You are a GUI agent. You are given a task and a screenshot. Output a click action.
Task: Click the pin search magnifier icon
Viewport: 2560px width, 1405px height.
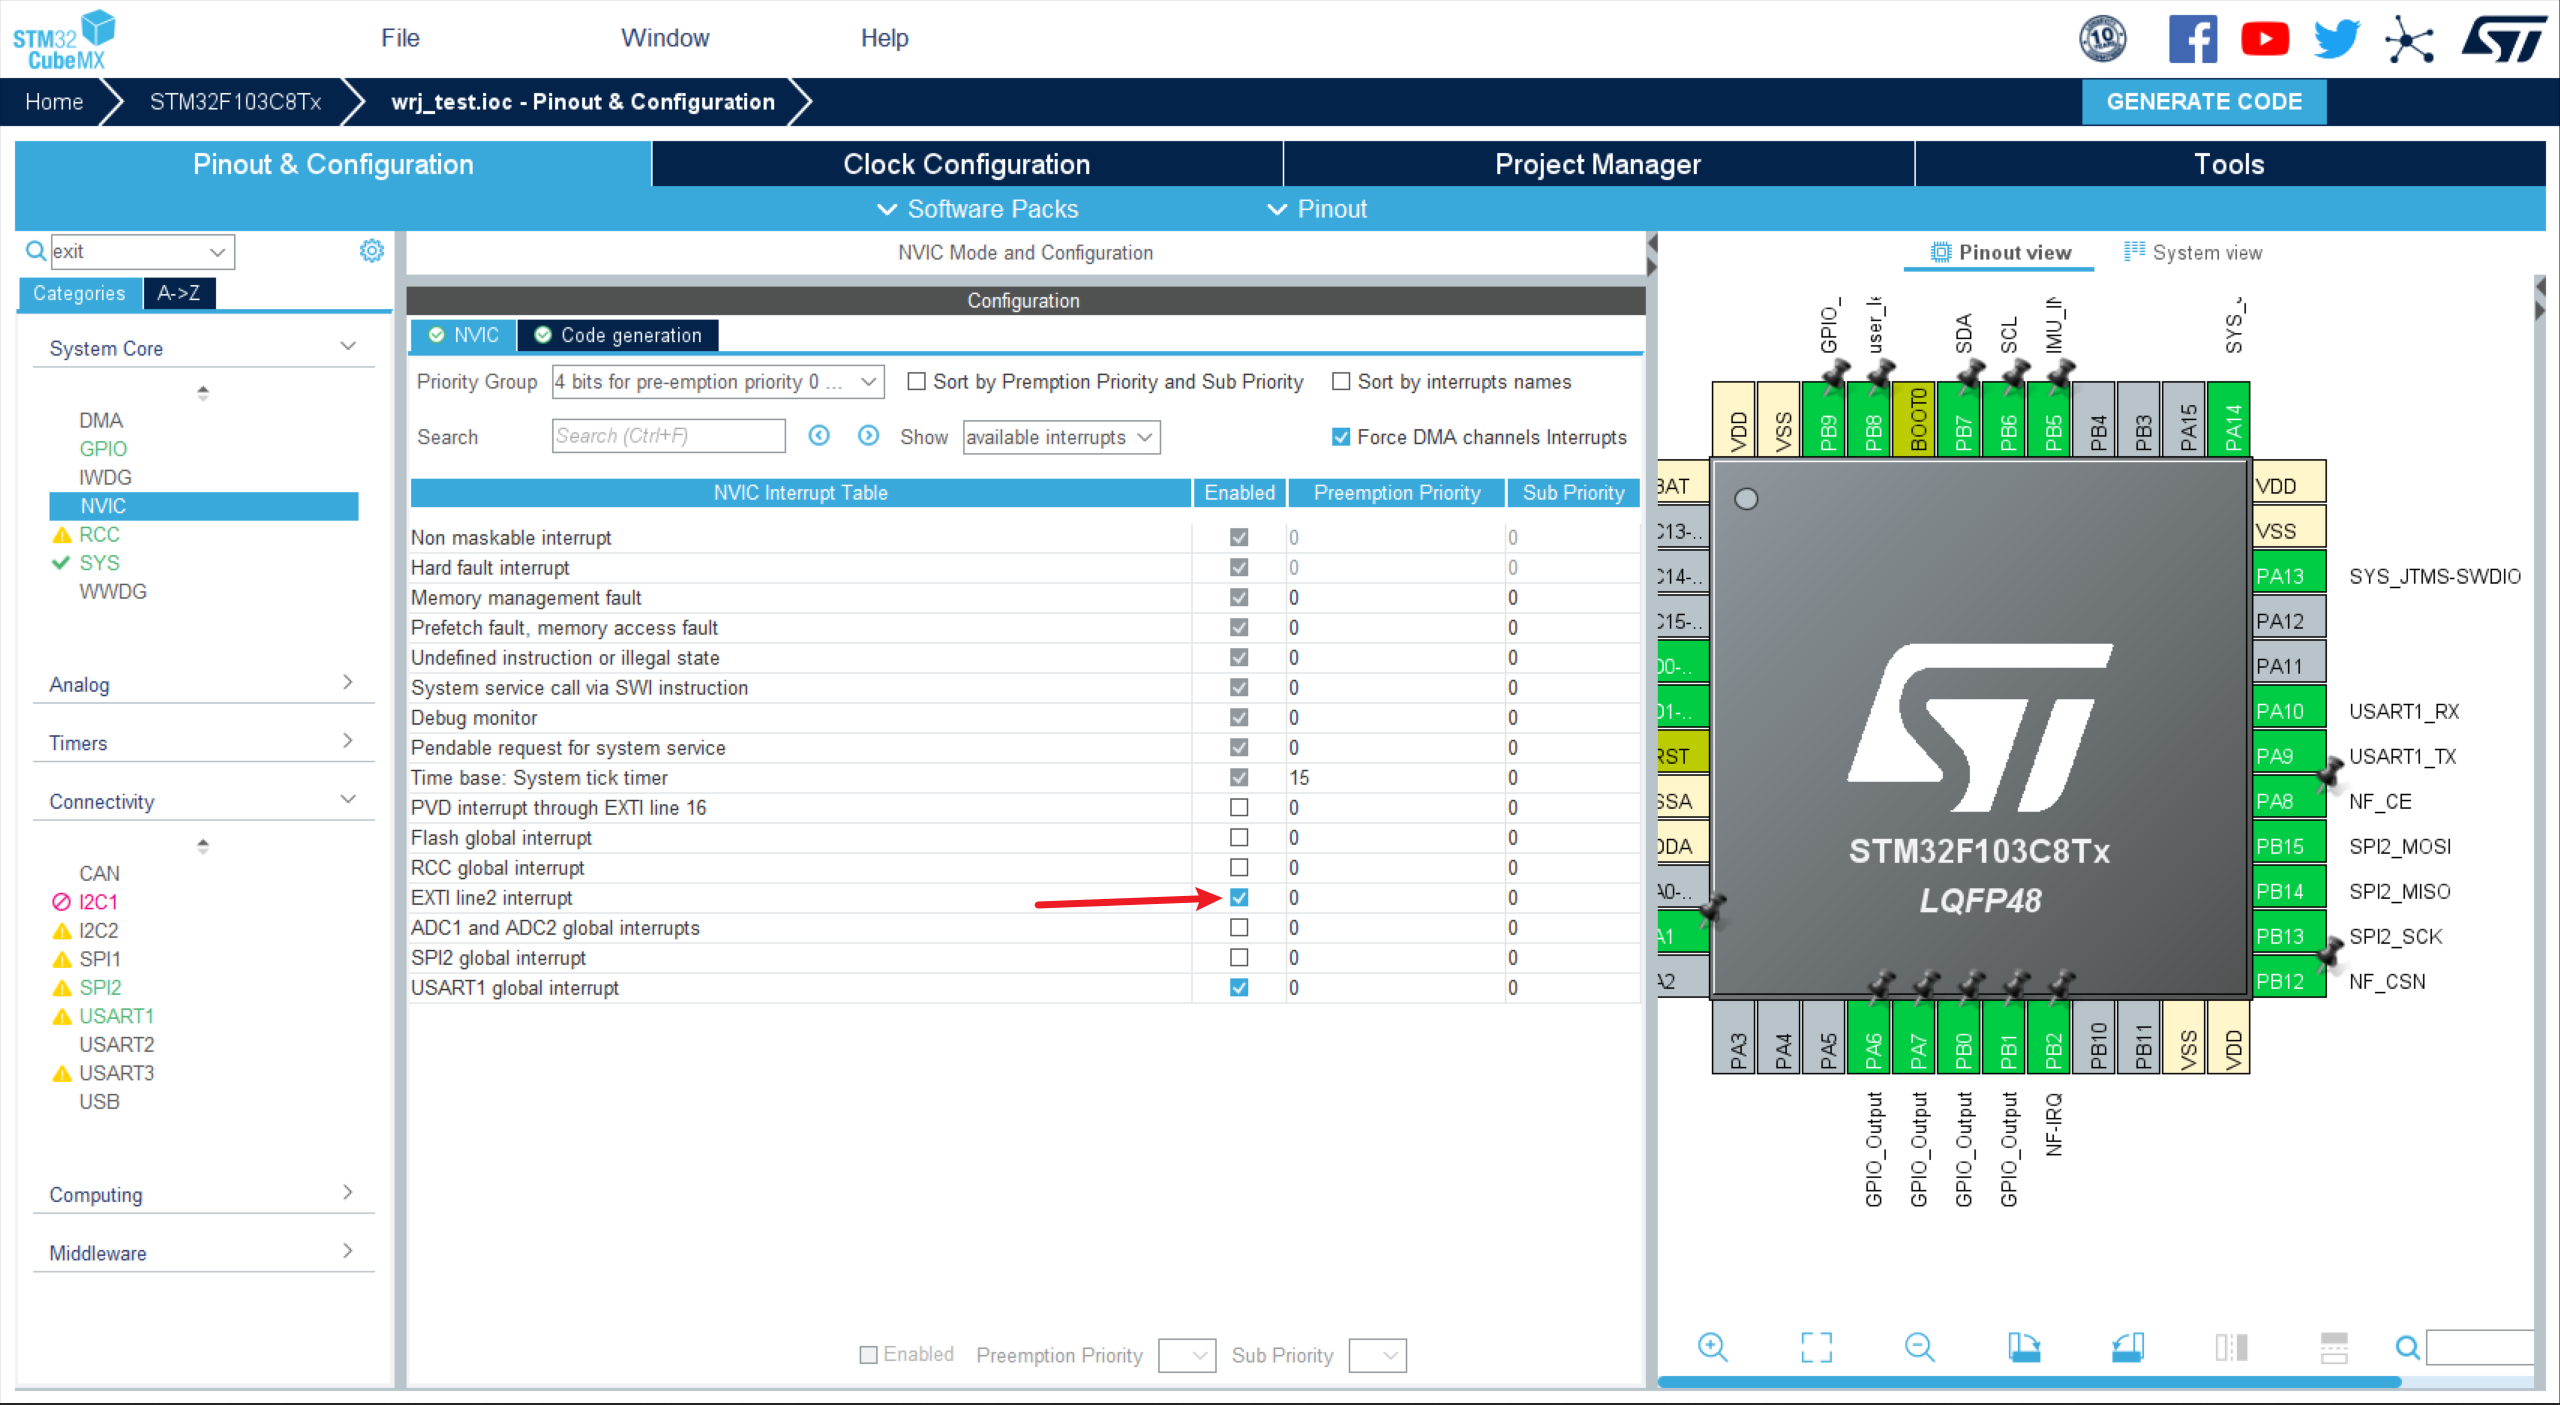[2407, 1348]
